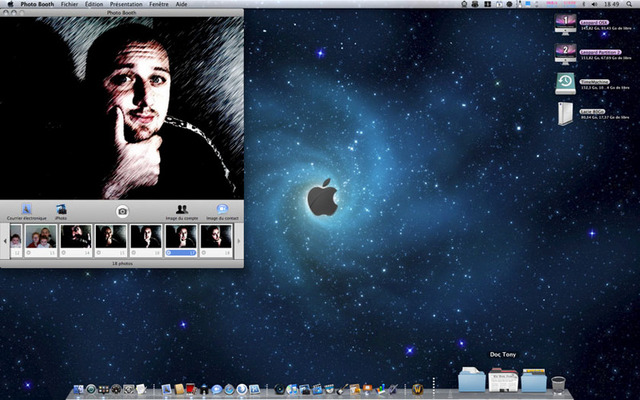Show earlier photos with the left strip arrow
This screenshot has height=400, width=640.
coord(5,241)
